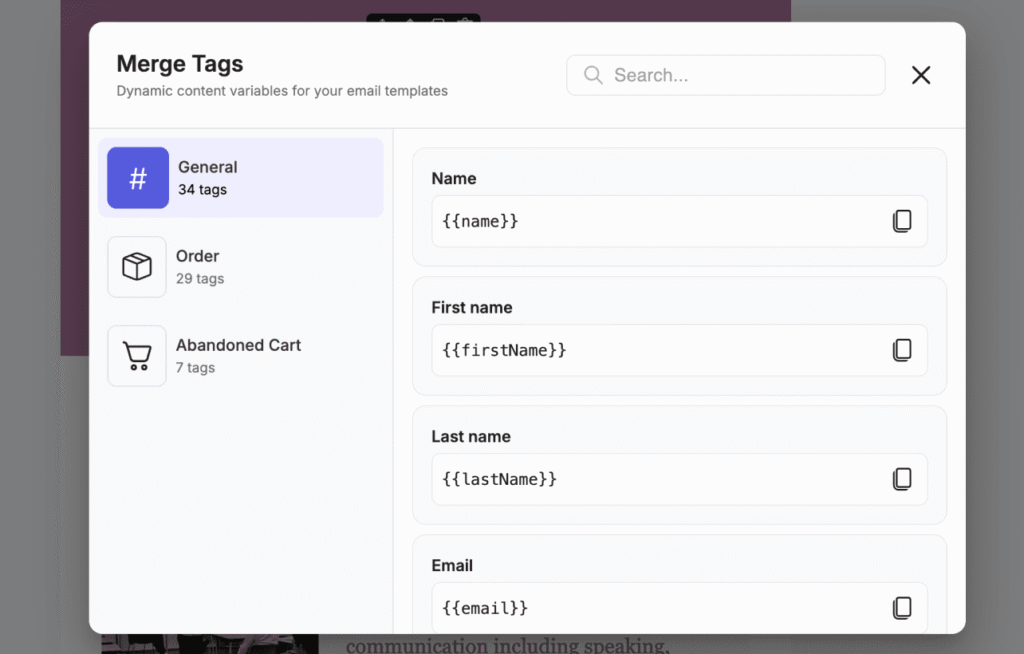Click the "34 tags" count text
The height and width of the screenshot is (654, 1024).
coord(202,189)
